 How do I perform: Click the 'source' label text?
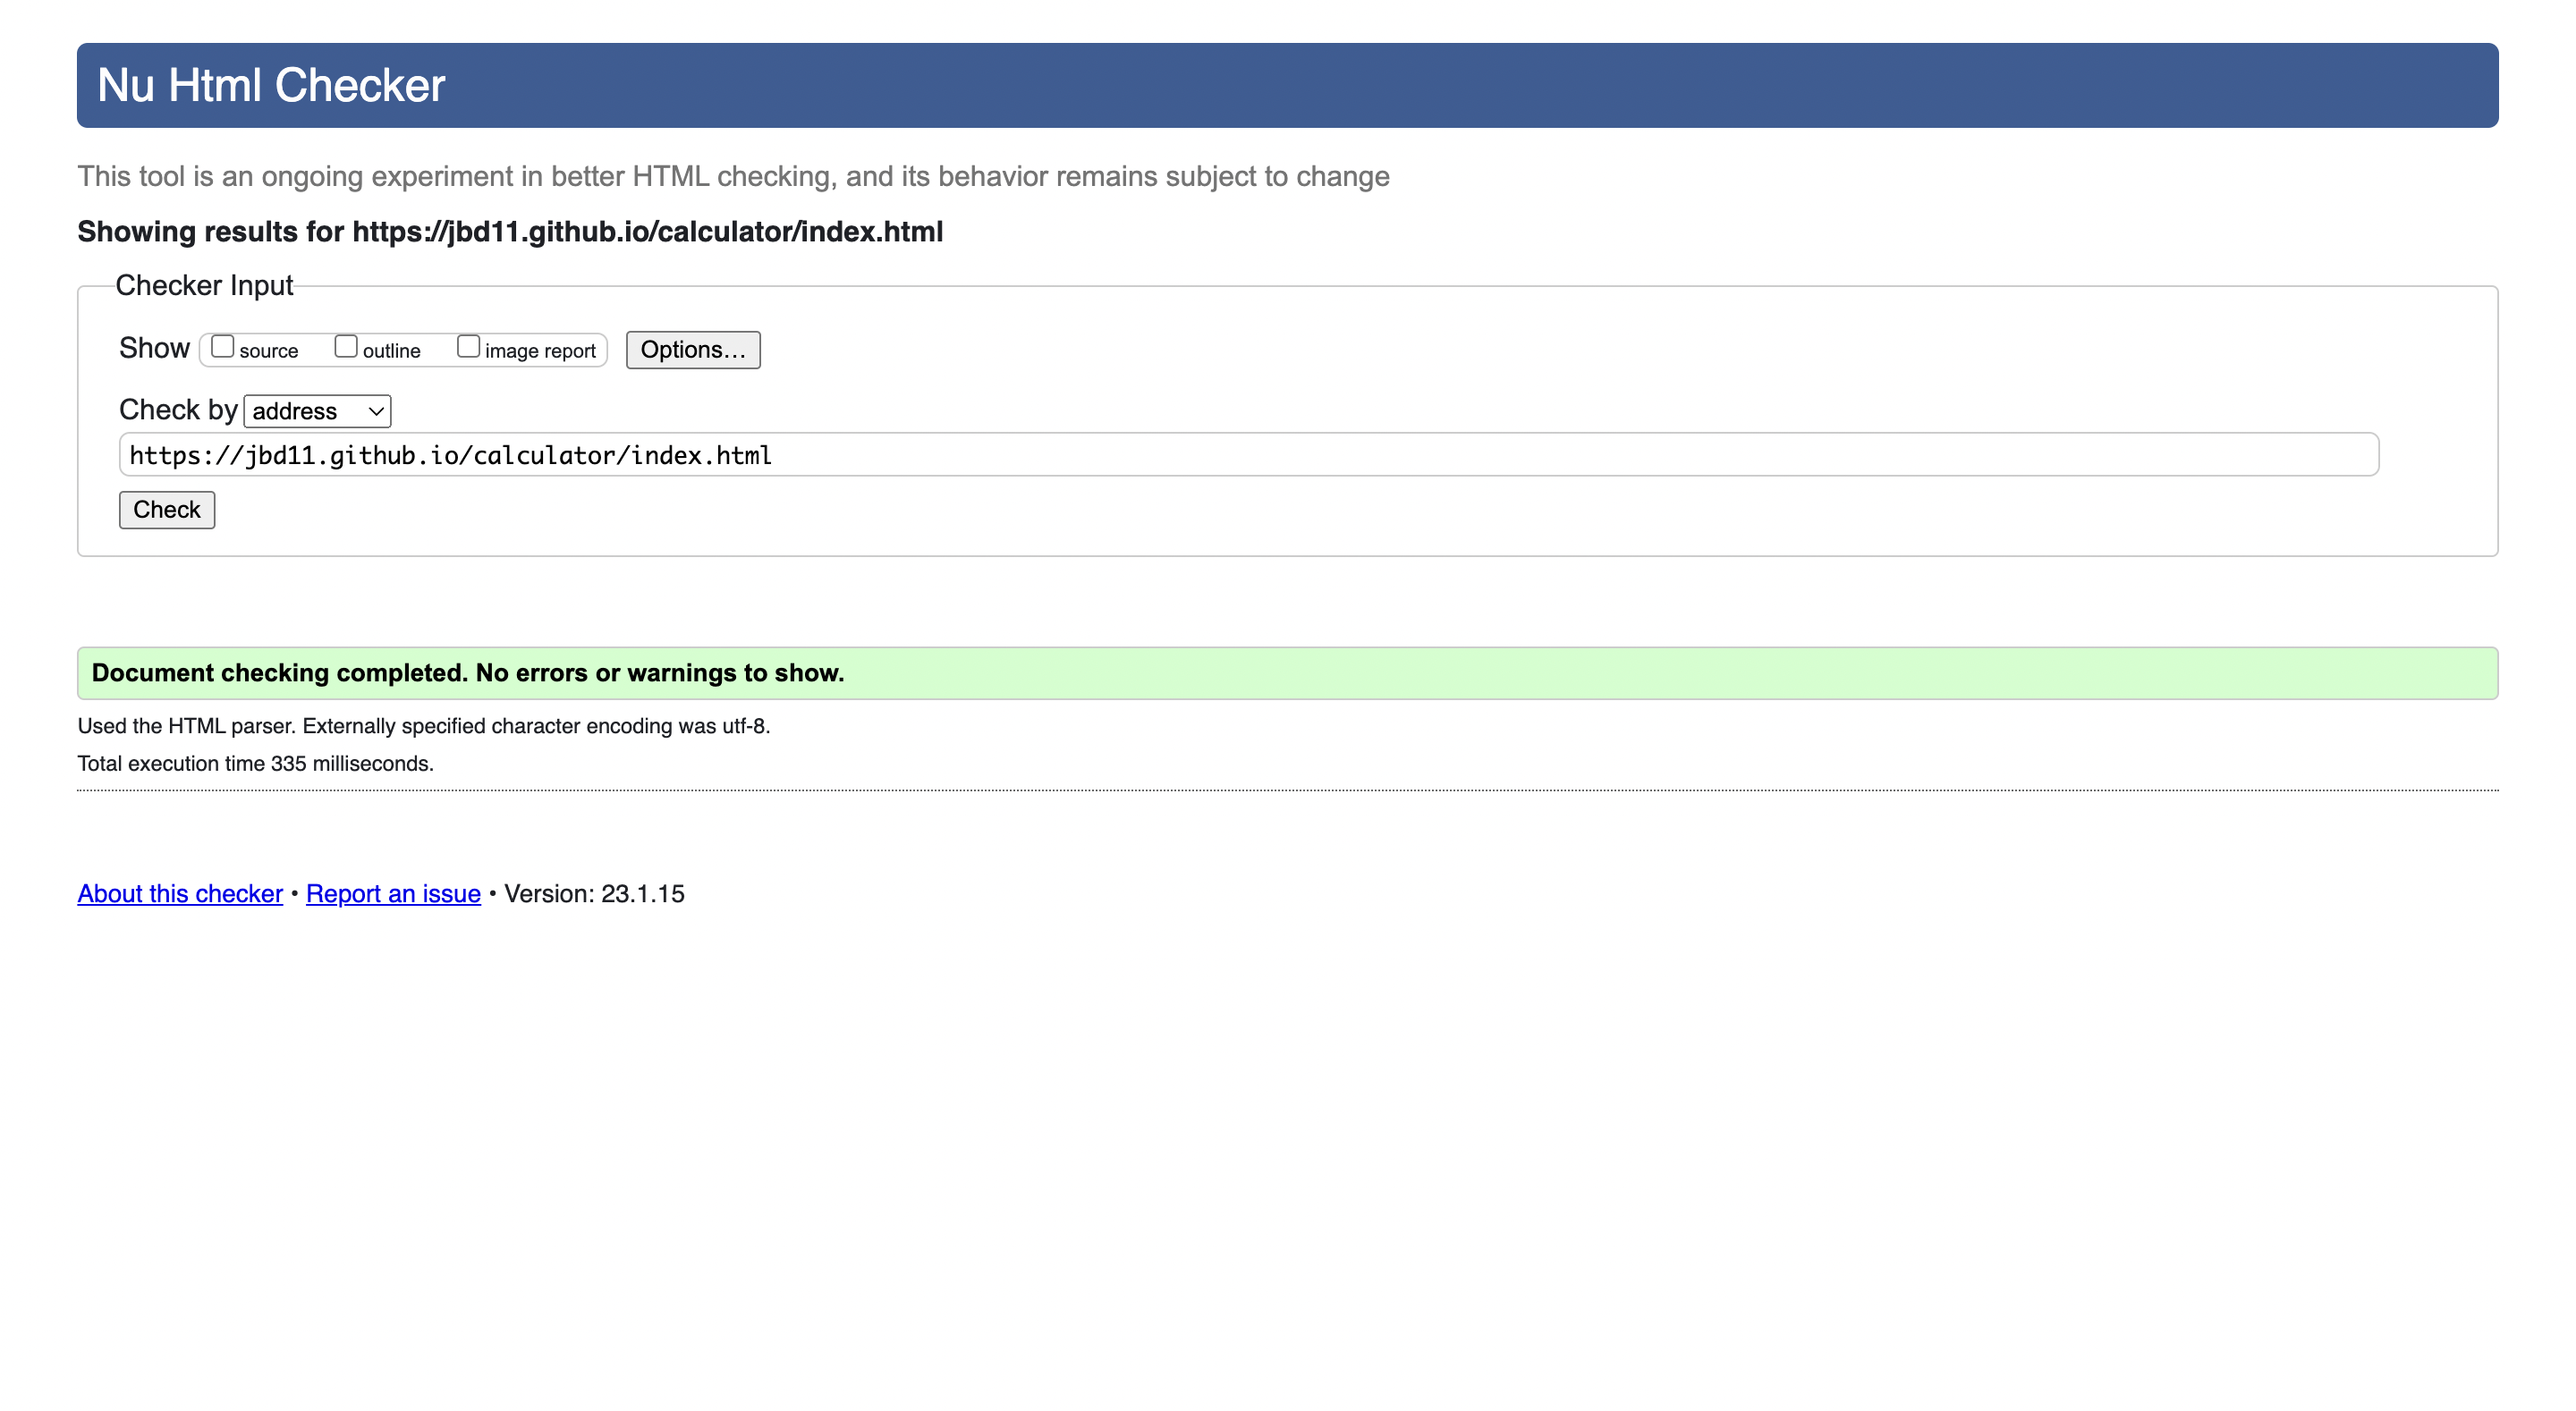point(268,351)
